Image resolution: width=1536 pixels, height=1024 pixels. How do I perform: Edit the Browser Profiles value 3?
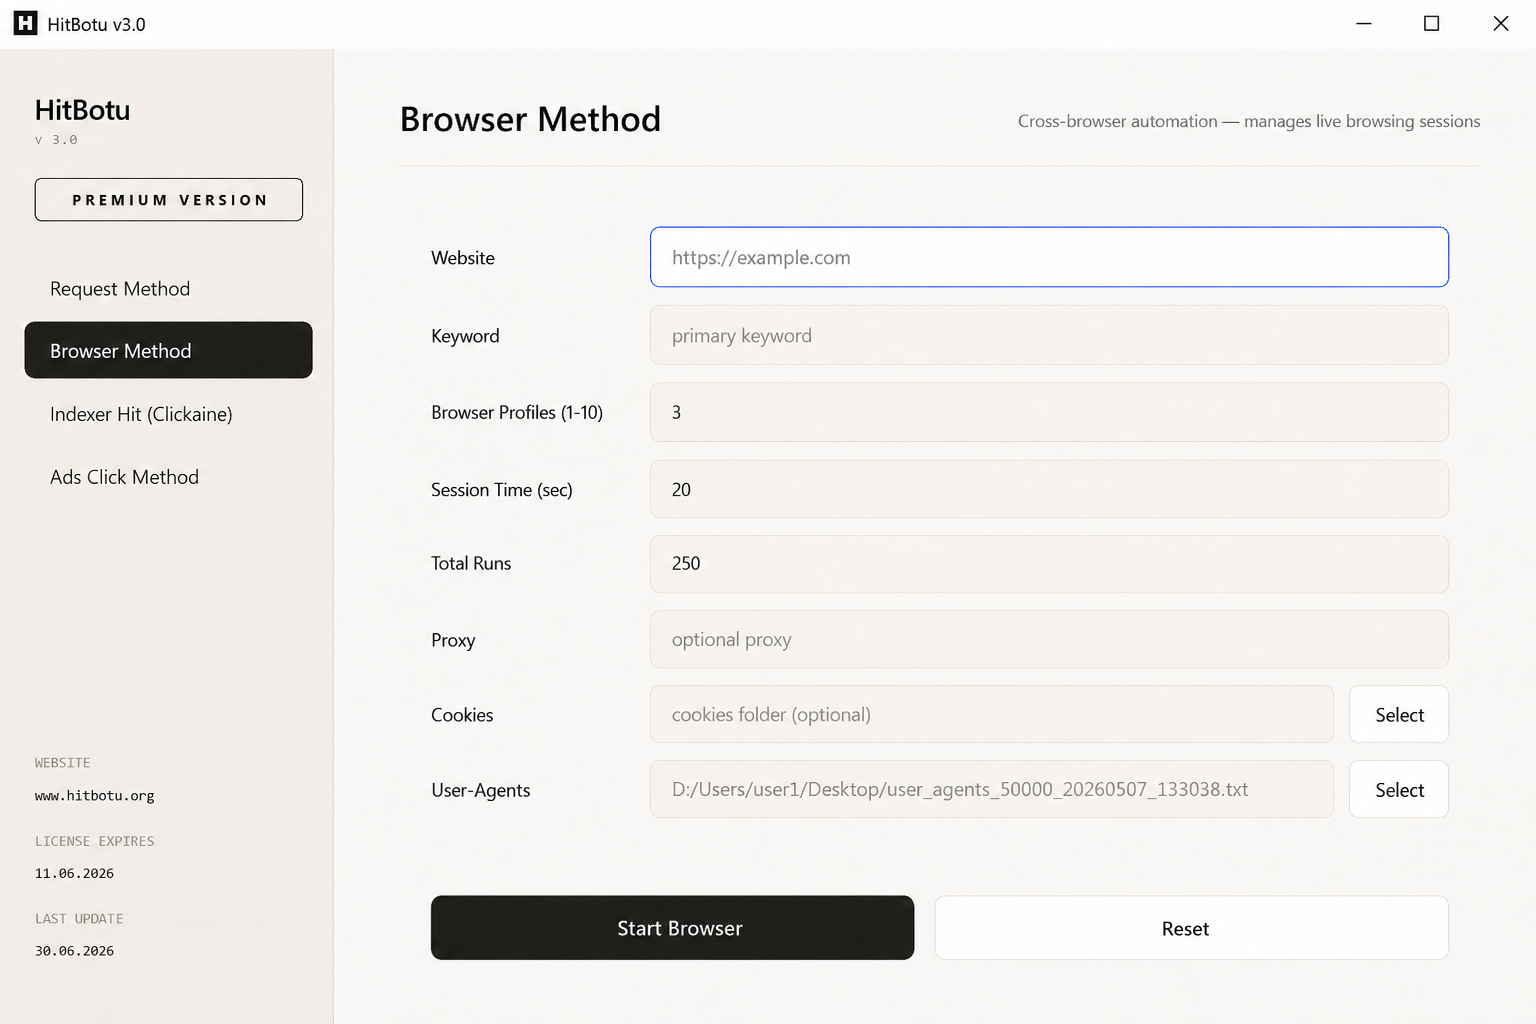(1049, 412)
